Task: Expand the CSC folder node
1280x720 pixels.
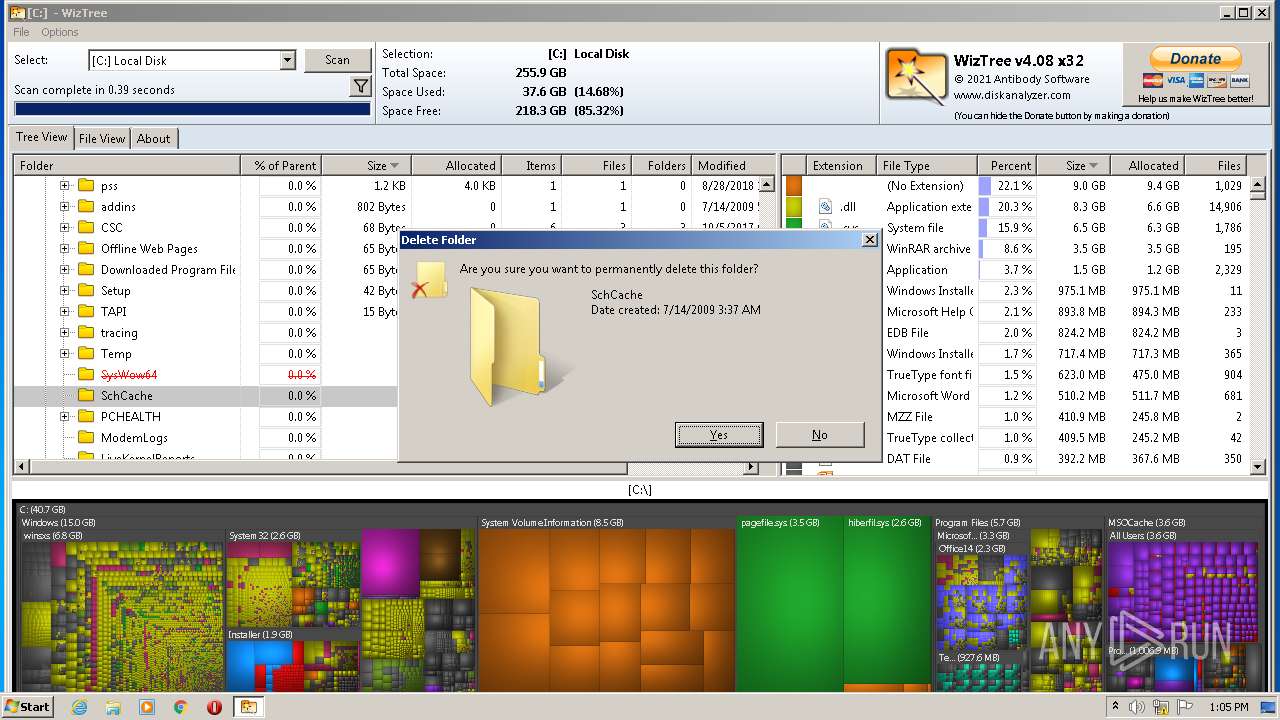Action: tap(65, 228)
